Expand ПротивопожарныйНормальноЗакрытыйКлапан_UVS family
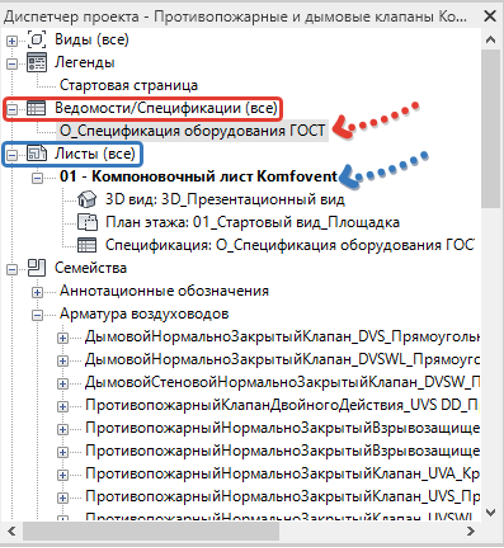Screen dimensions: 504x548 click(x=63, y=498)
